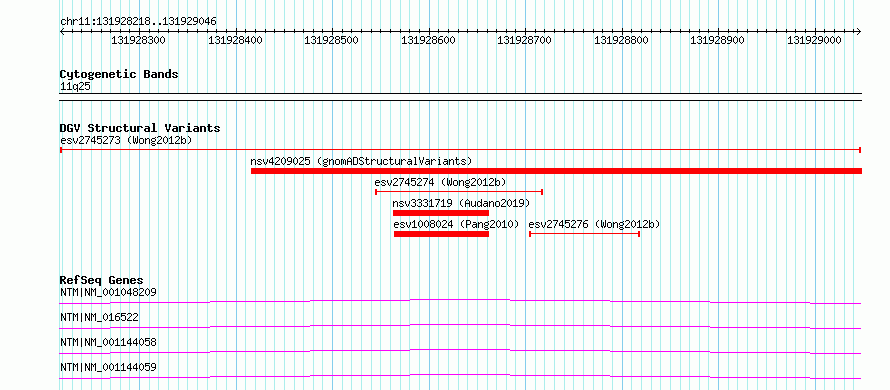890x390 pixels.
Task: Click the NTM|NM_001144059 transcript label
Action: pos(108,367)
